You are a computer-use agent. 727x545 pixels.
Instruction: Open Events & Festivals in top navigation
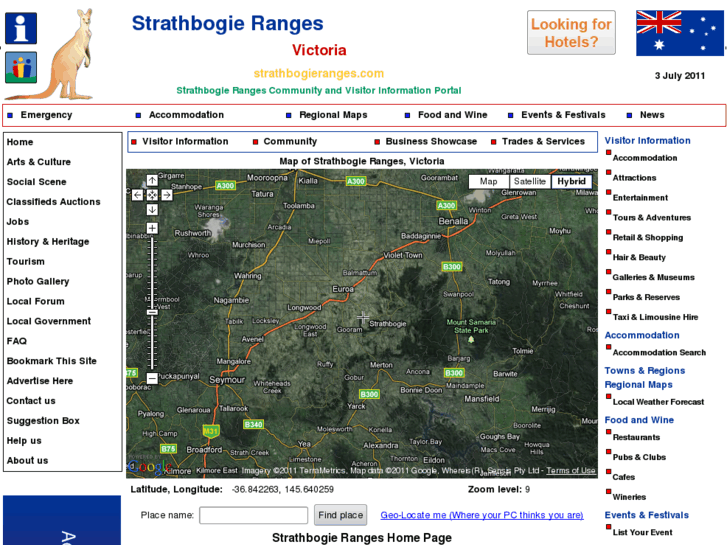pyautogui.click(x=563, y=115)
